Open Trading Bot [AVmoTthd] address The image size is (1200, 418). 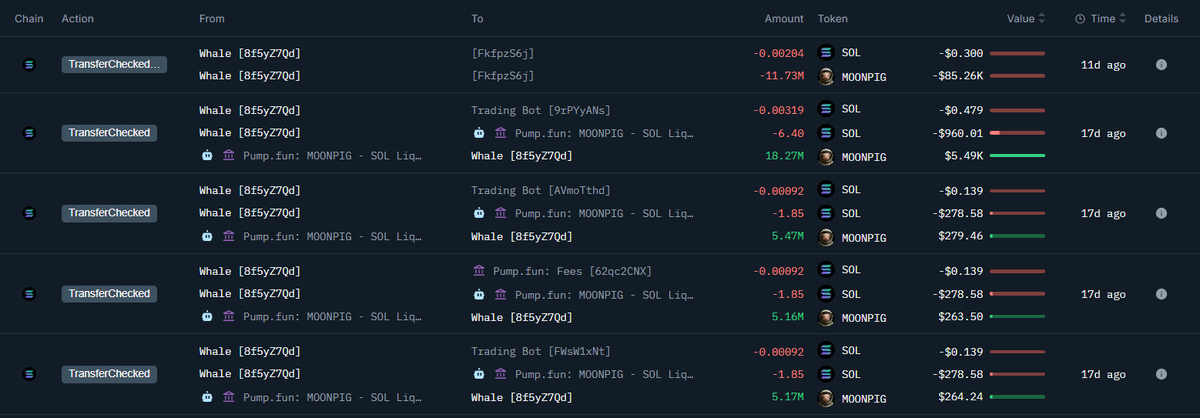(x=541, y=190)
